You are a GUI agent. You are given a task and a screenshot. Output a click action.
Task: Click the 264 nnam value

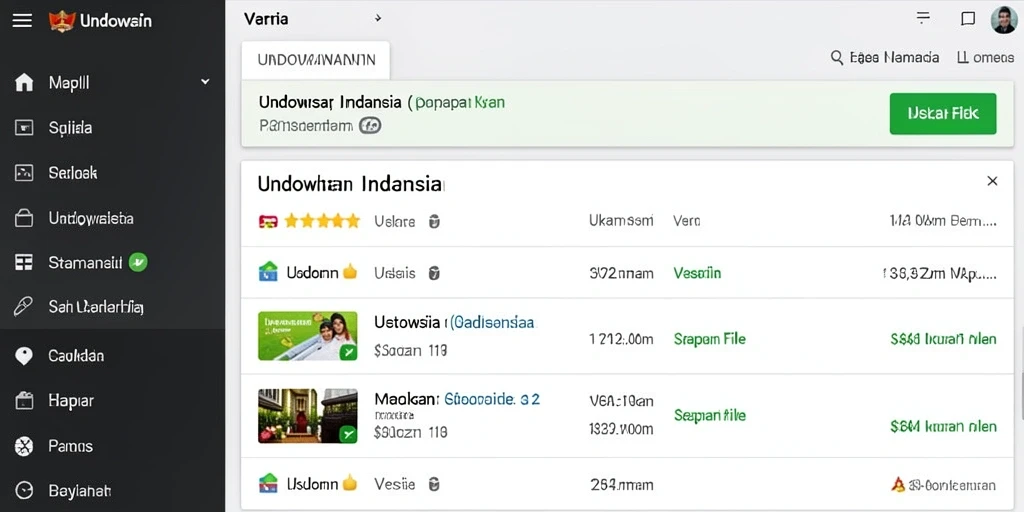pos(621,485)
